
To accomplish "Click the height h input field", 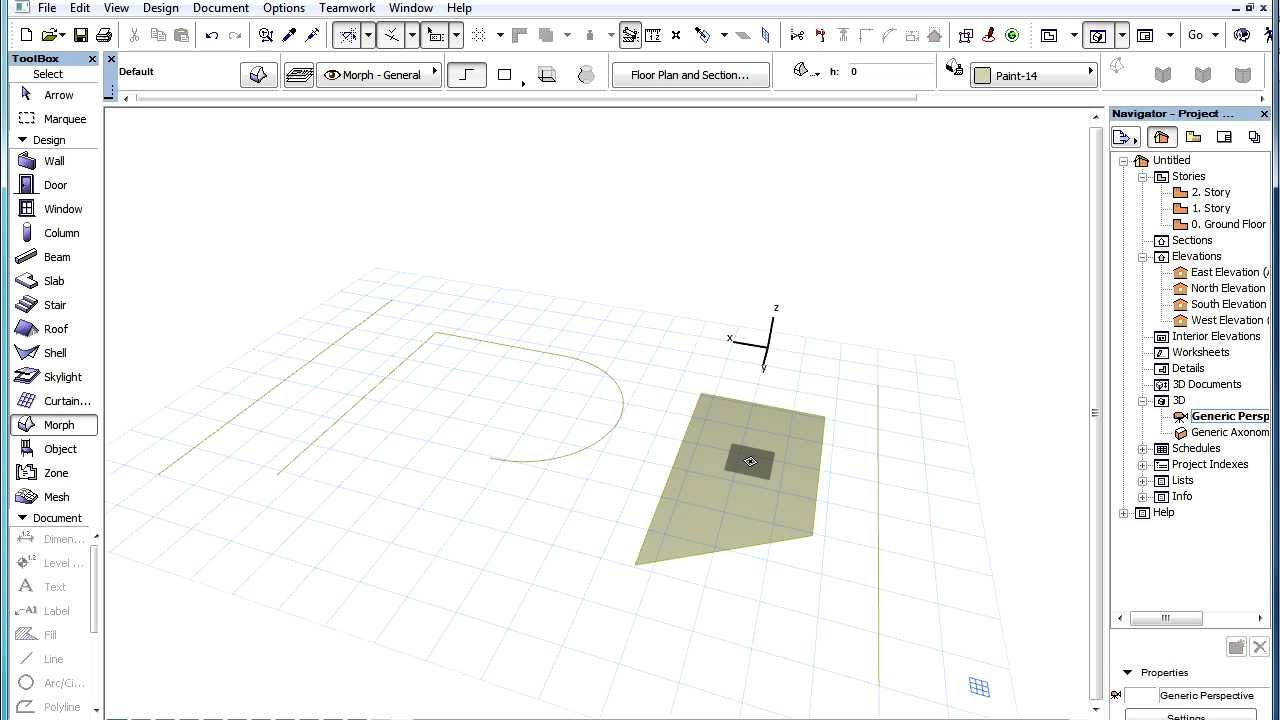I will (890, 72).
